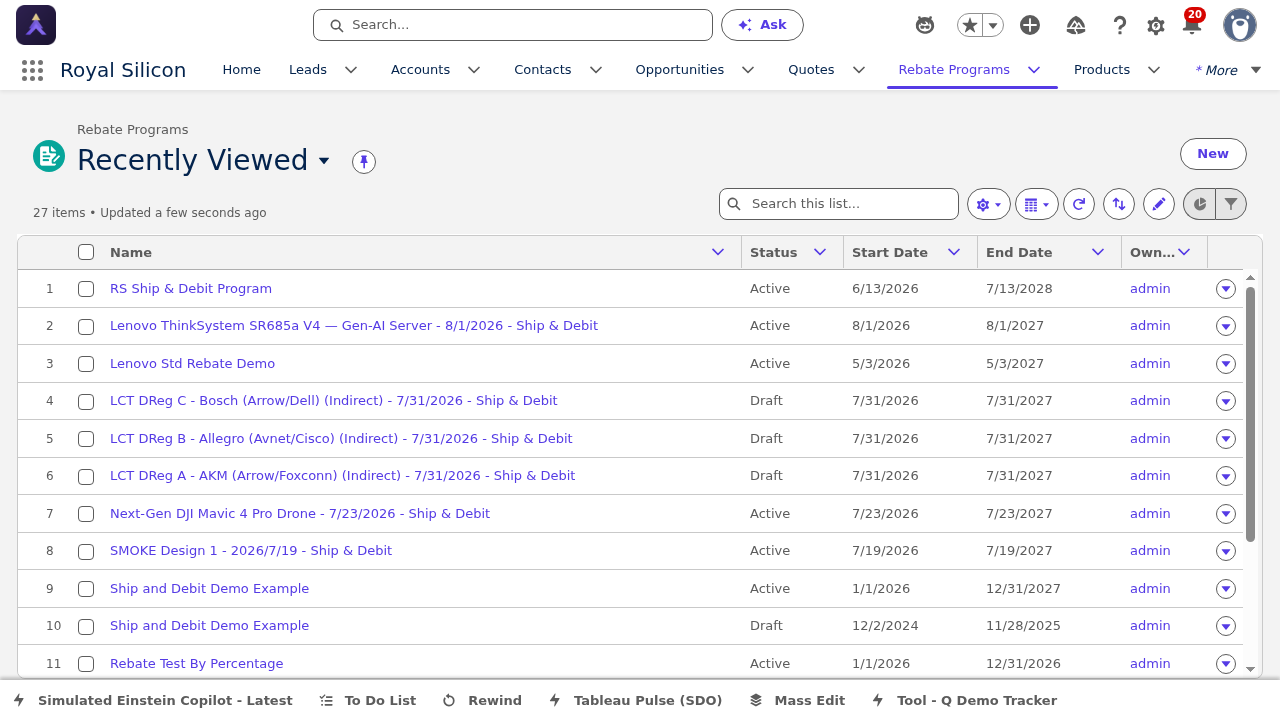
Task: Open row actions for RS Ship & Debit Program
Action: (x=1226, y=289)
